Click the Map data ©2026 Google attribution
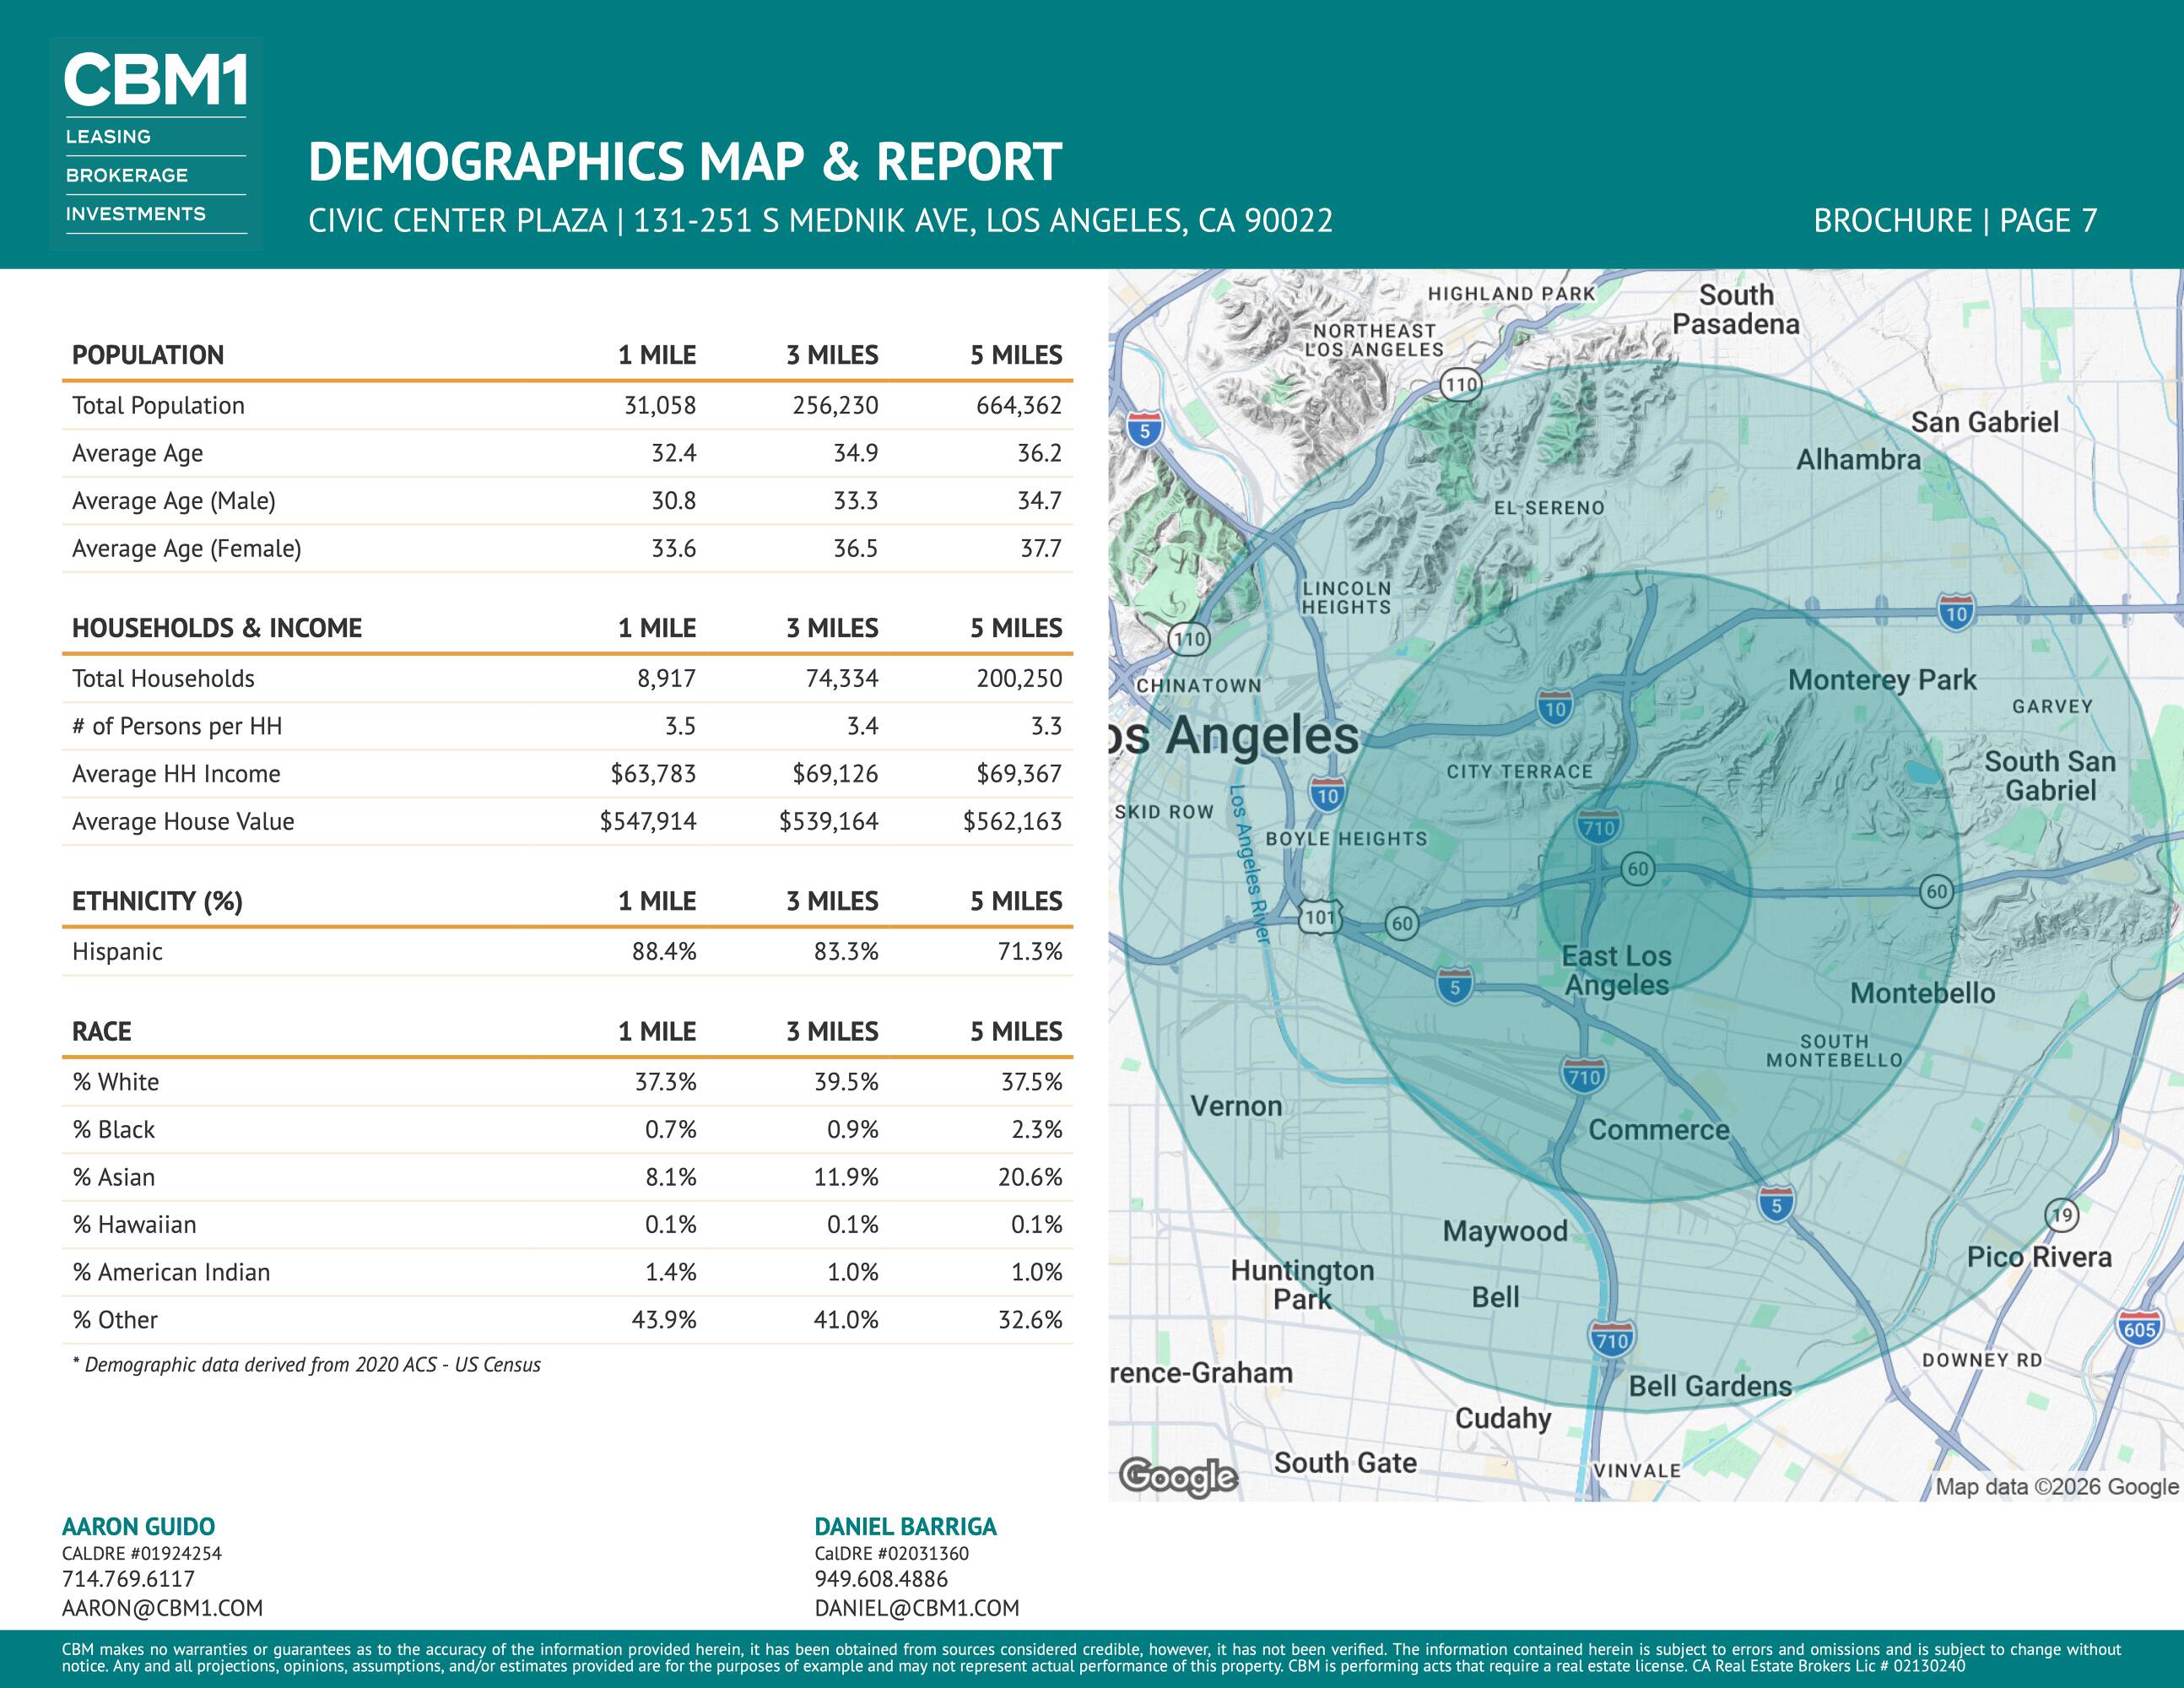Image resolution: width=2184 pixels, height=1688 pixels. tap(2056, 1486)
